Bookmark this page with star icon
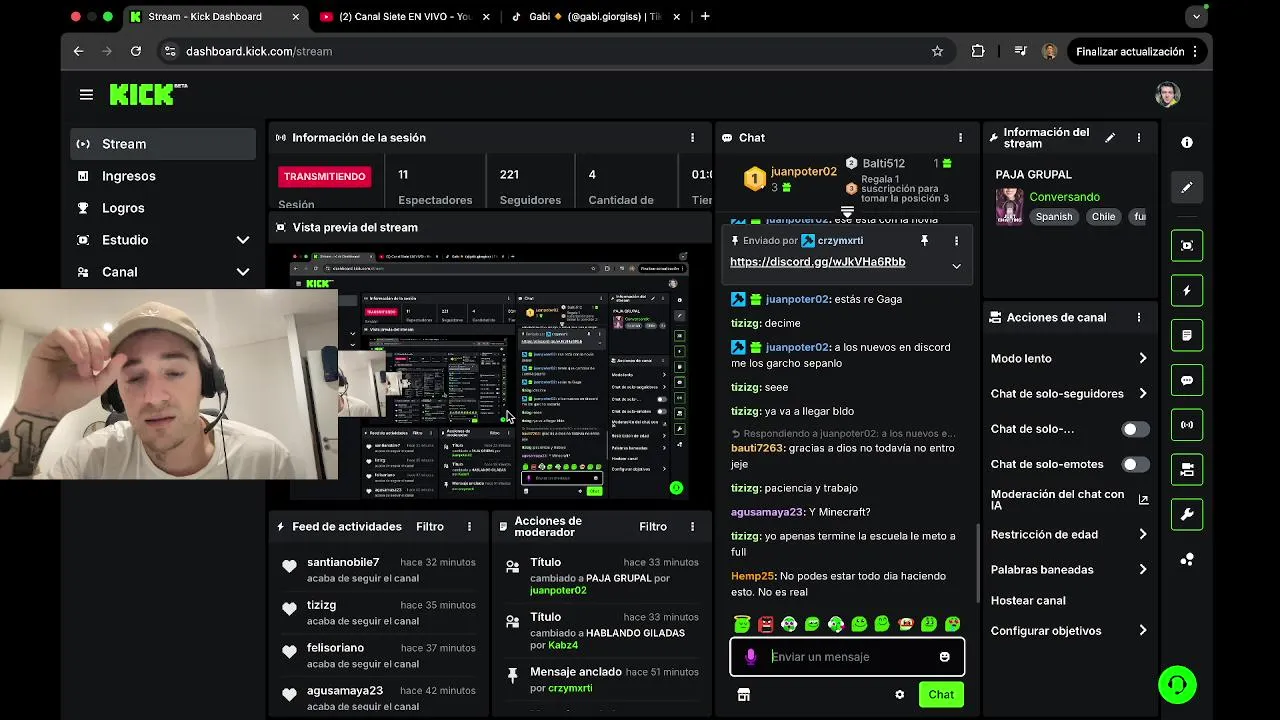The image size is (1280, 720). click(937, 51)
